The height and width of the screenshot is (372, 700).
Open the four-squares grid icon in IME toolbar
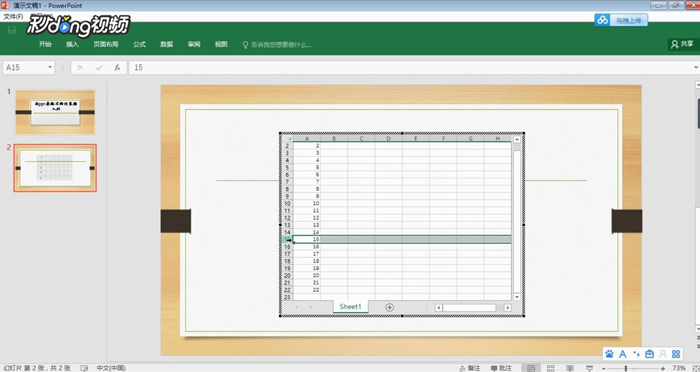pyautogui.click(x=676, y=354)
